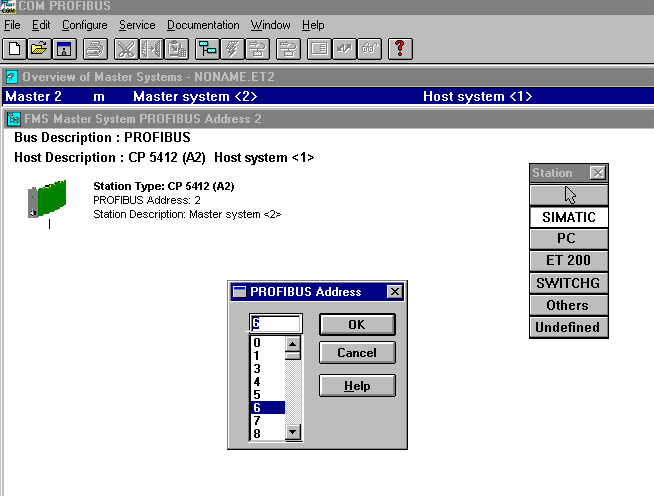Click the COM PROFIBUS application title icon
654x496 pixels.
click(8, 6)
